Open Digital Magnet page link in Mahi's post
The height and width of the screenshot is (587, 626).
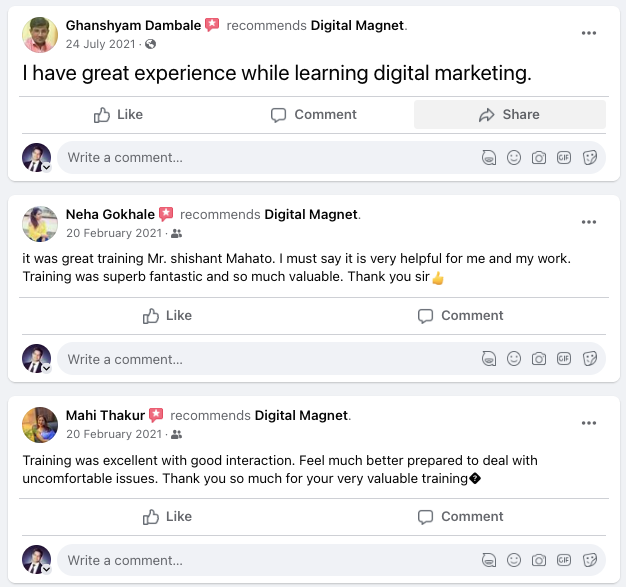[x=301, y=415]
